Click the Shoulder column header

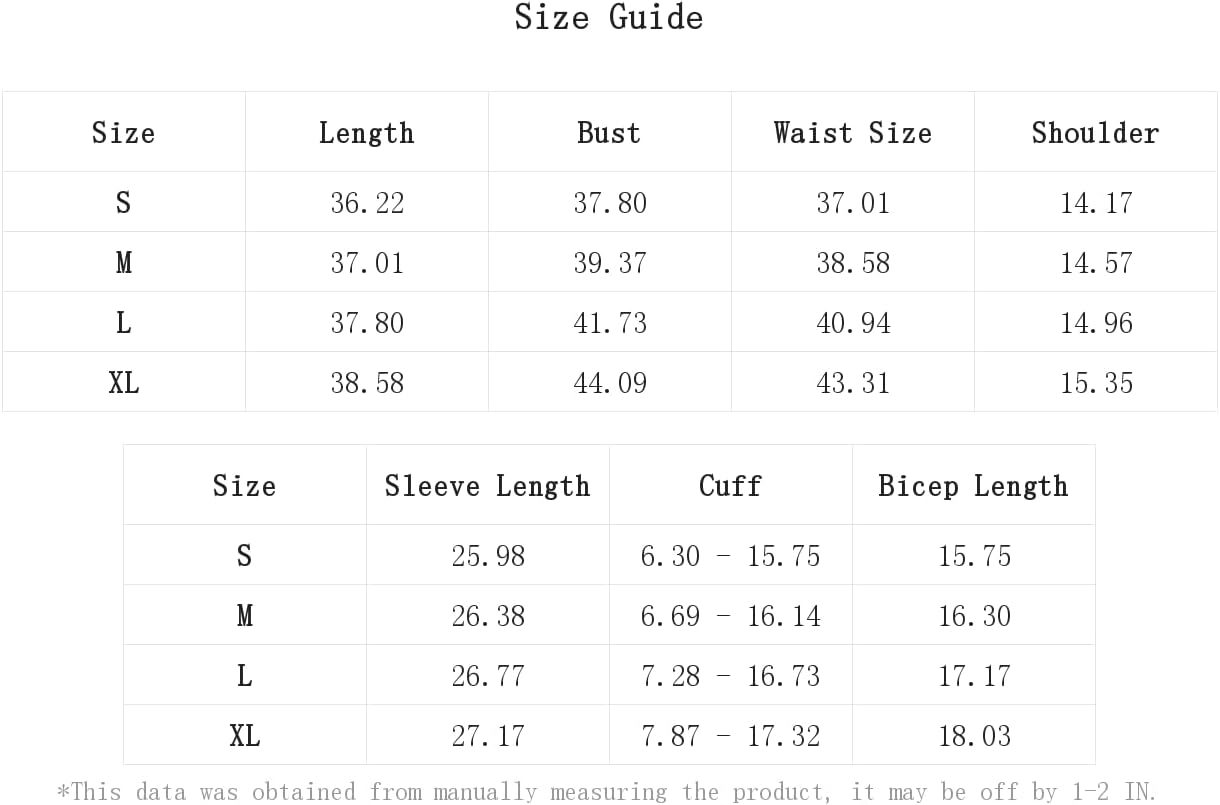(1096, 132)
